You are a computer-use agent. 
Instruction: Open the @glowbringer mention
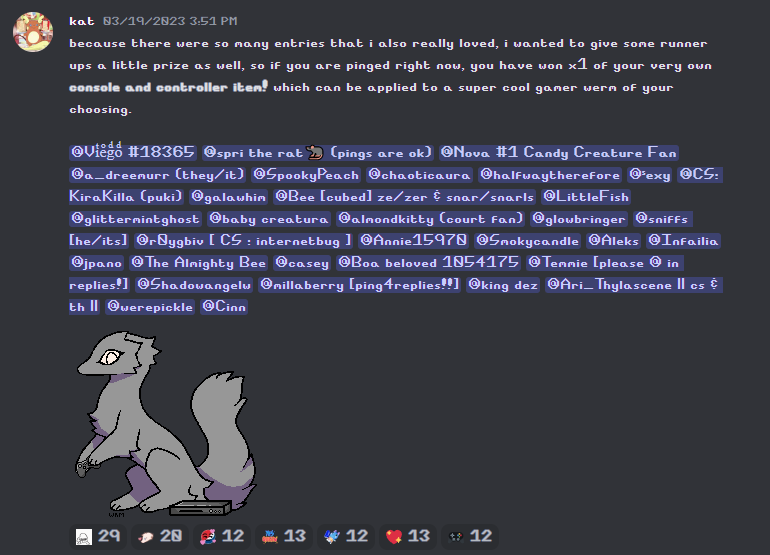click(x=579, y=219)
